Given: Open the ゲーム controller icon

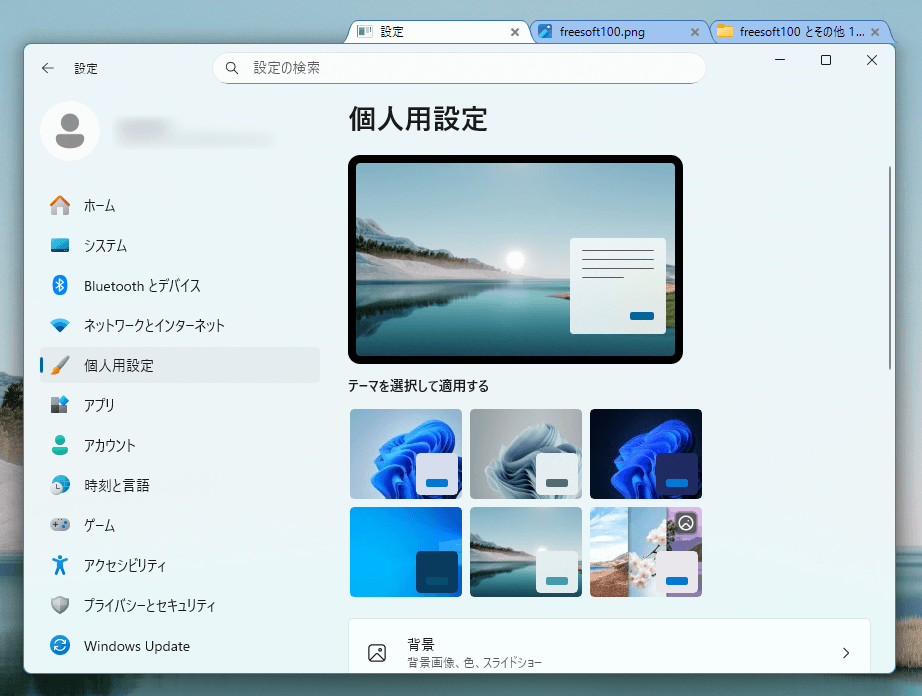Looking at the screenshot, I should (x=60, y=525).
